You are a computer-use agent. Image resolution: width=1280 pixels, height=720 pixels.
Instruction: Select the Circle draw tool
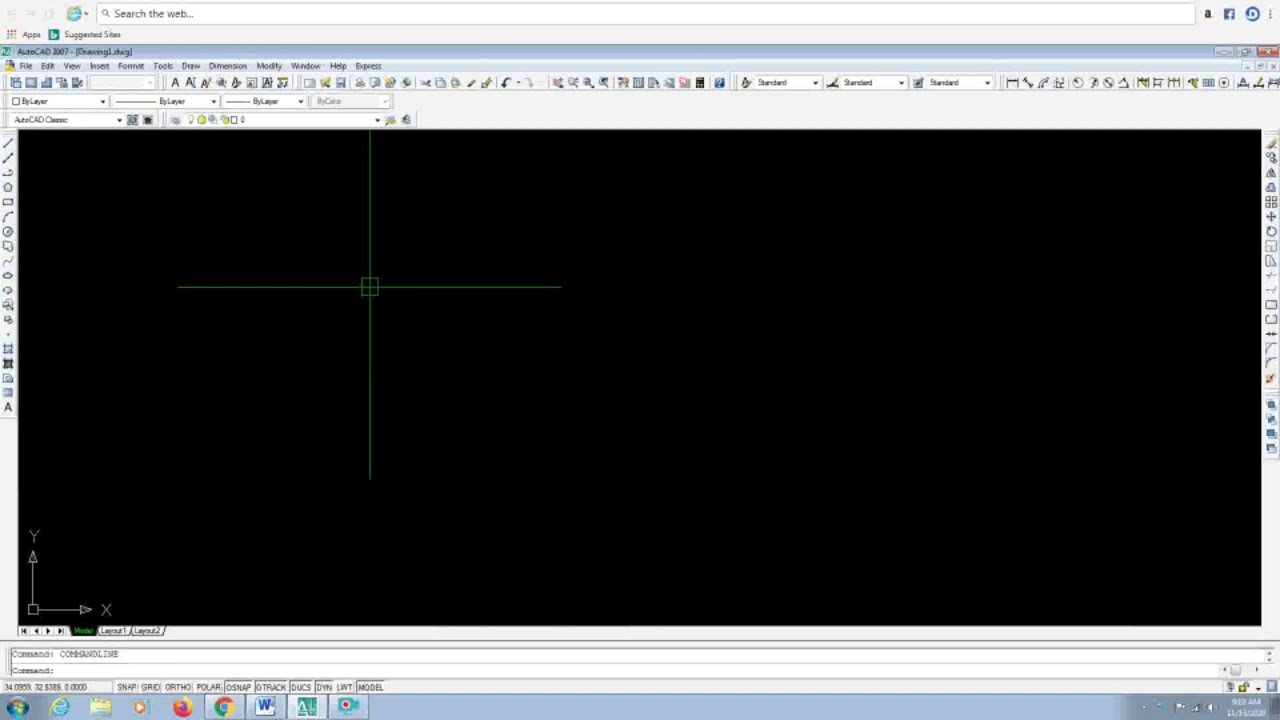click(8, 231)
